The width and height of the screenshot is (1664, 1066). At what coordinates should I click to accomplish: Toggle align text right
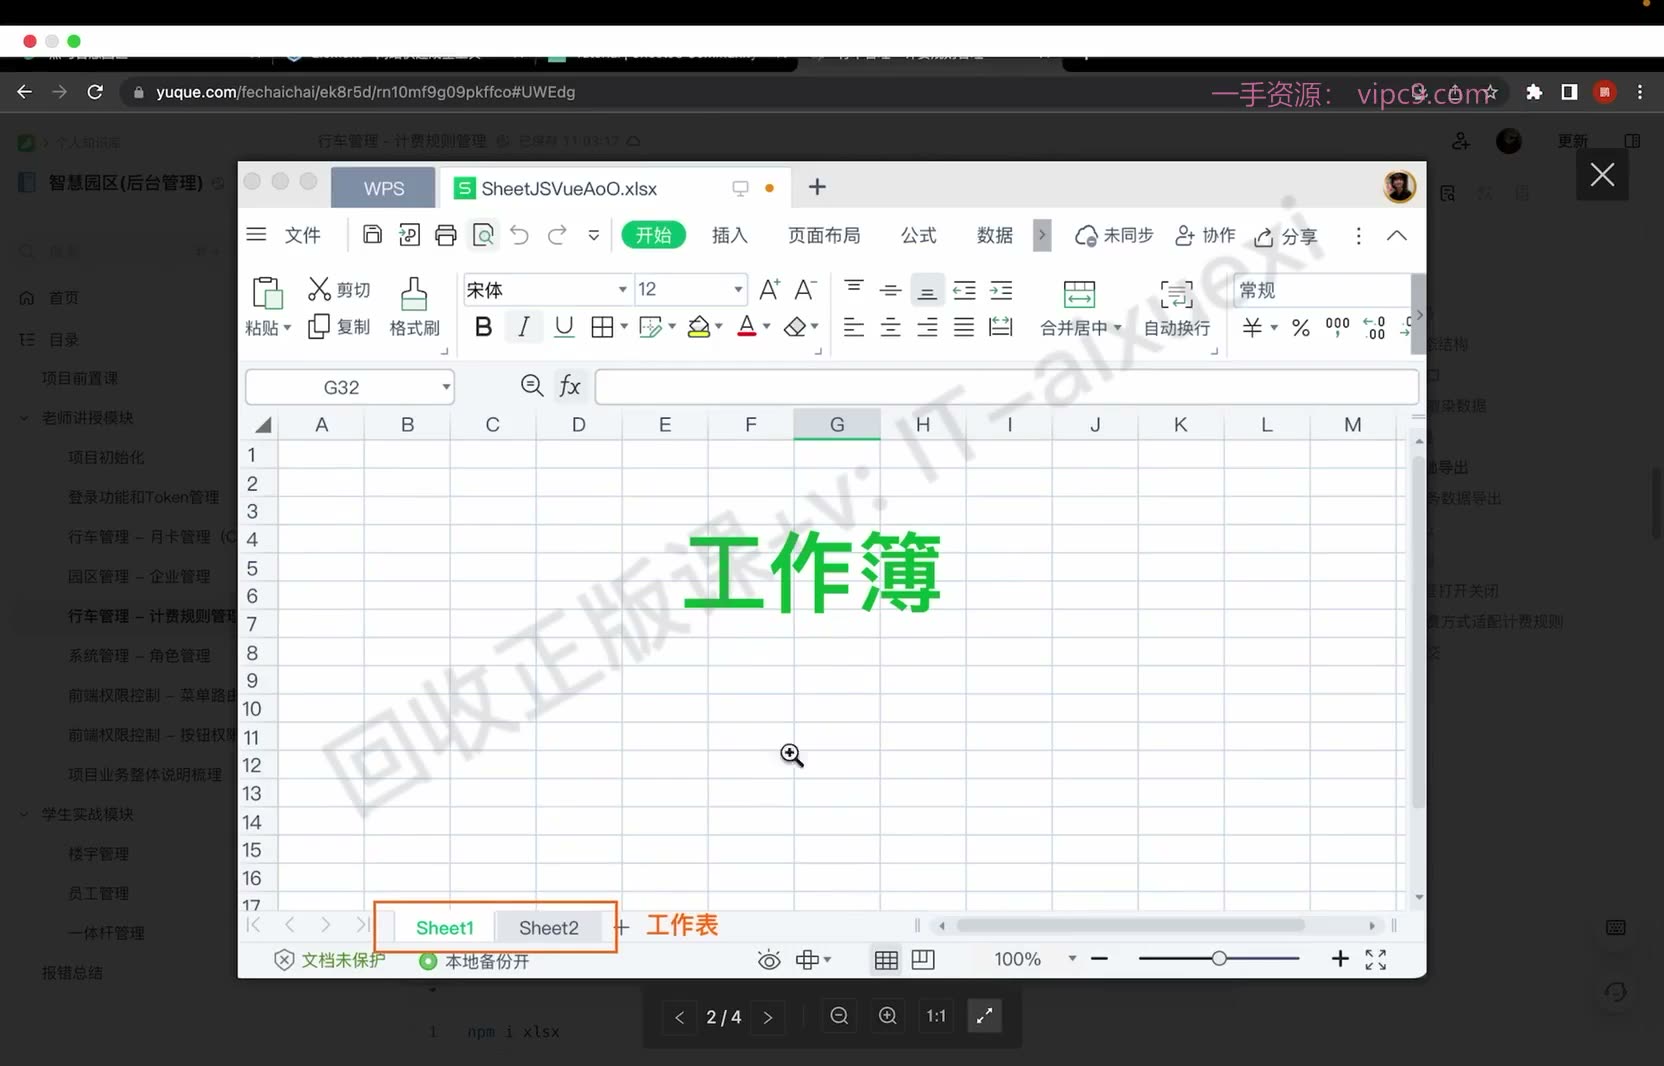[x=927, y=327]
